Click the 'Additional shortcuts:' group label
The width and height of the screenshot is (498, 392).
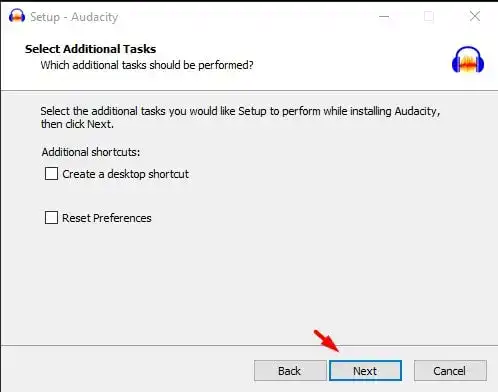click(91, 152)
